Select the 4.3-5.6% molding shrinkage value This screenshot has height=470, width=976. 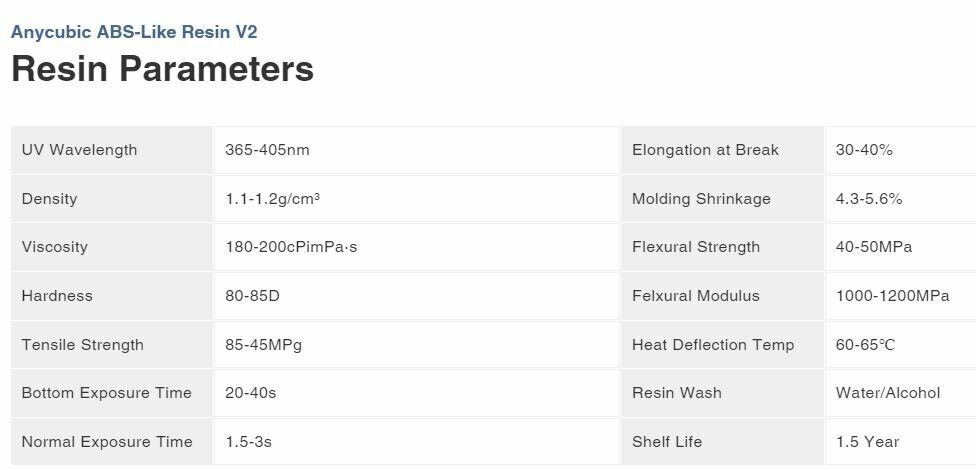869,199
